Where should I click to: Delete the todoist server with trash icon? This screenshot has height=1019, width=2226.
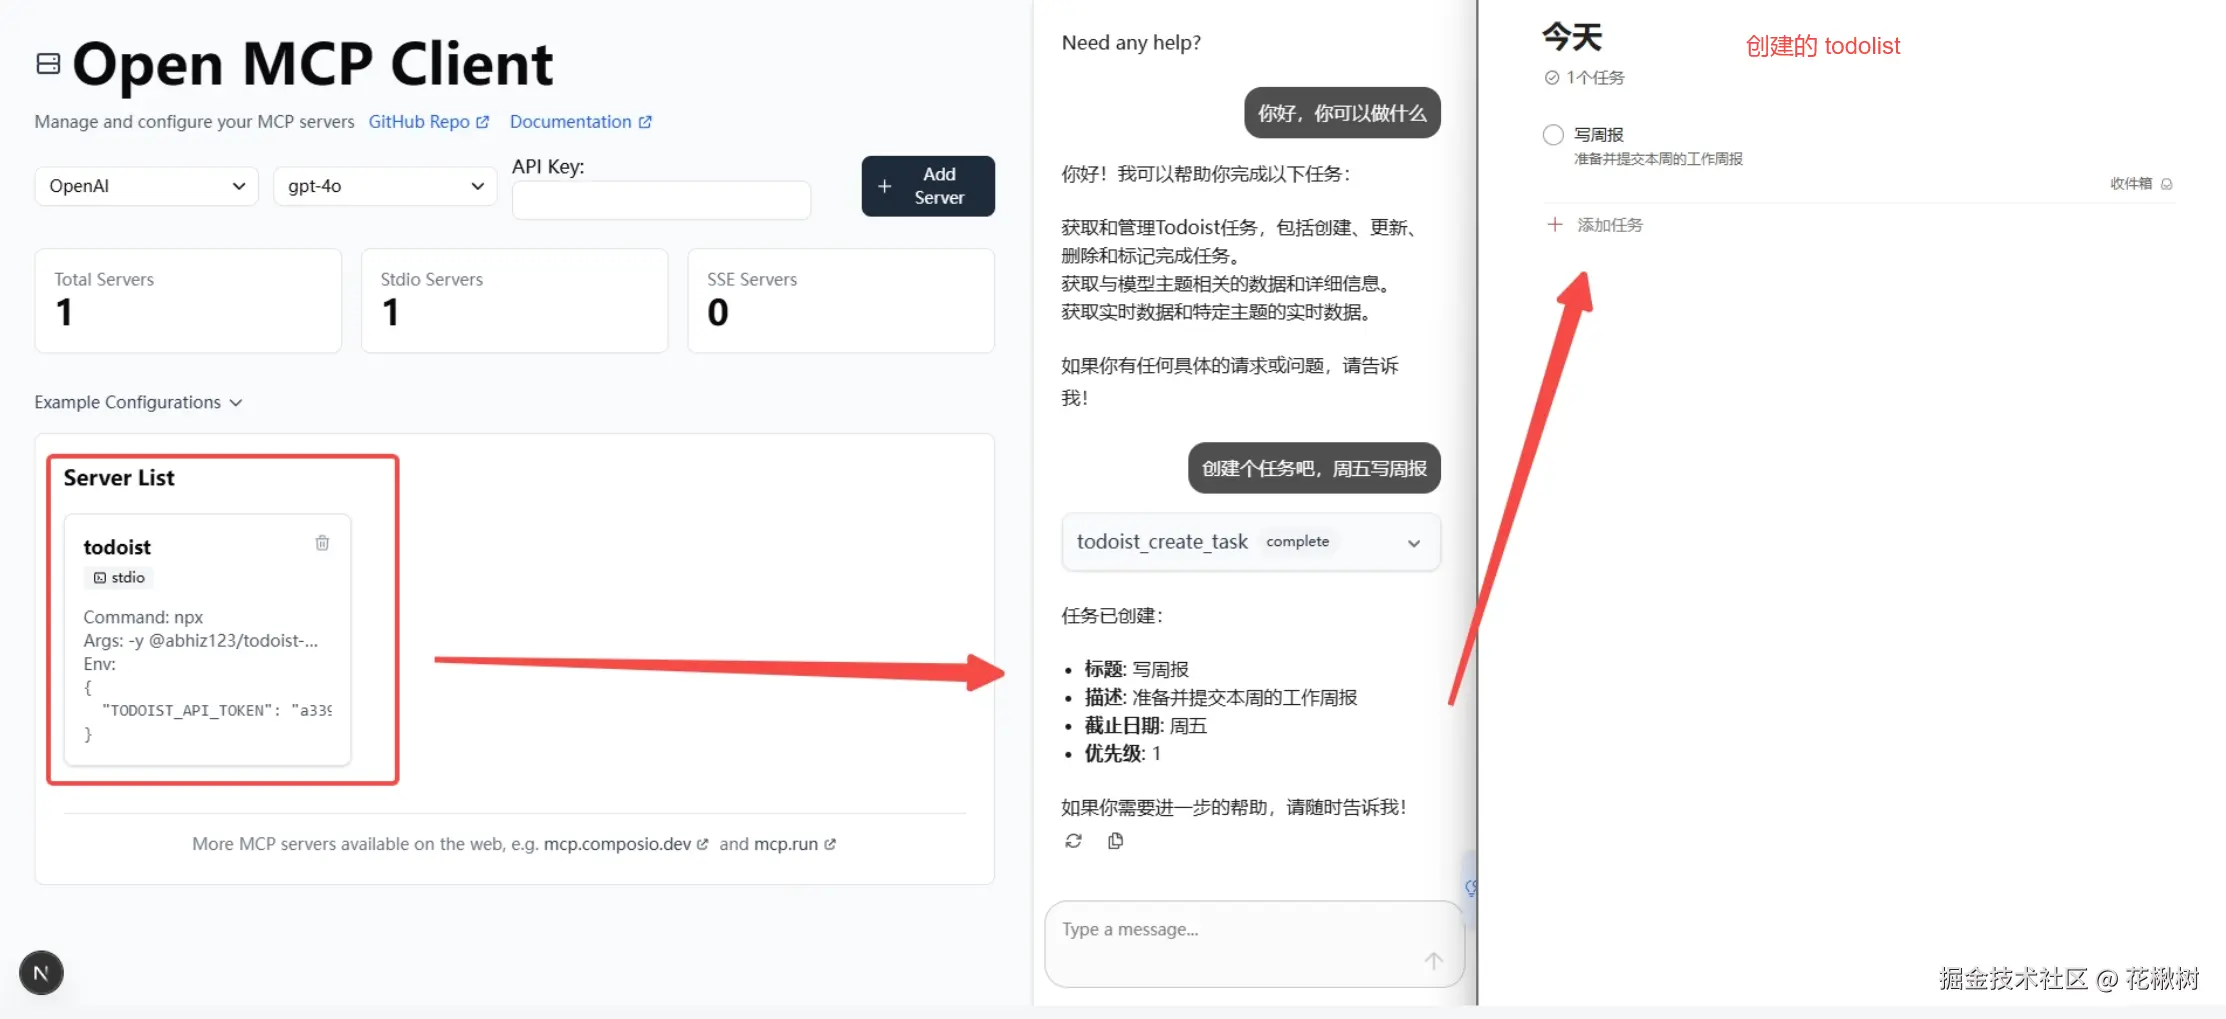tap(322, 543)
